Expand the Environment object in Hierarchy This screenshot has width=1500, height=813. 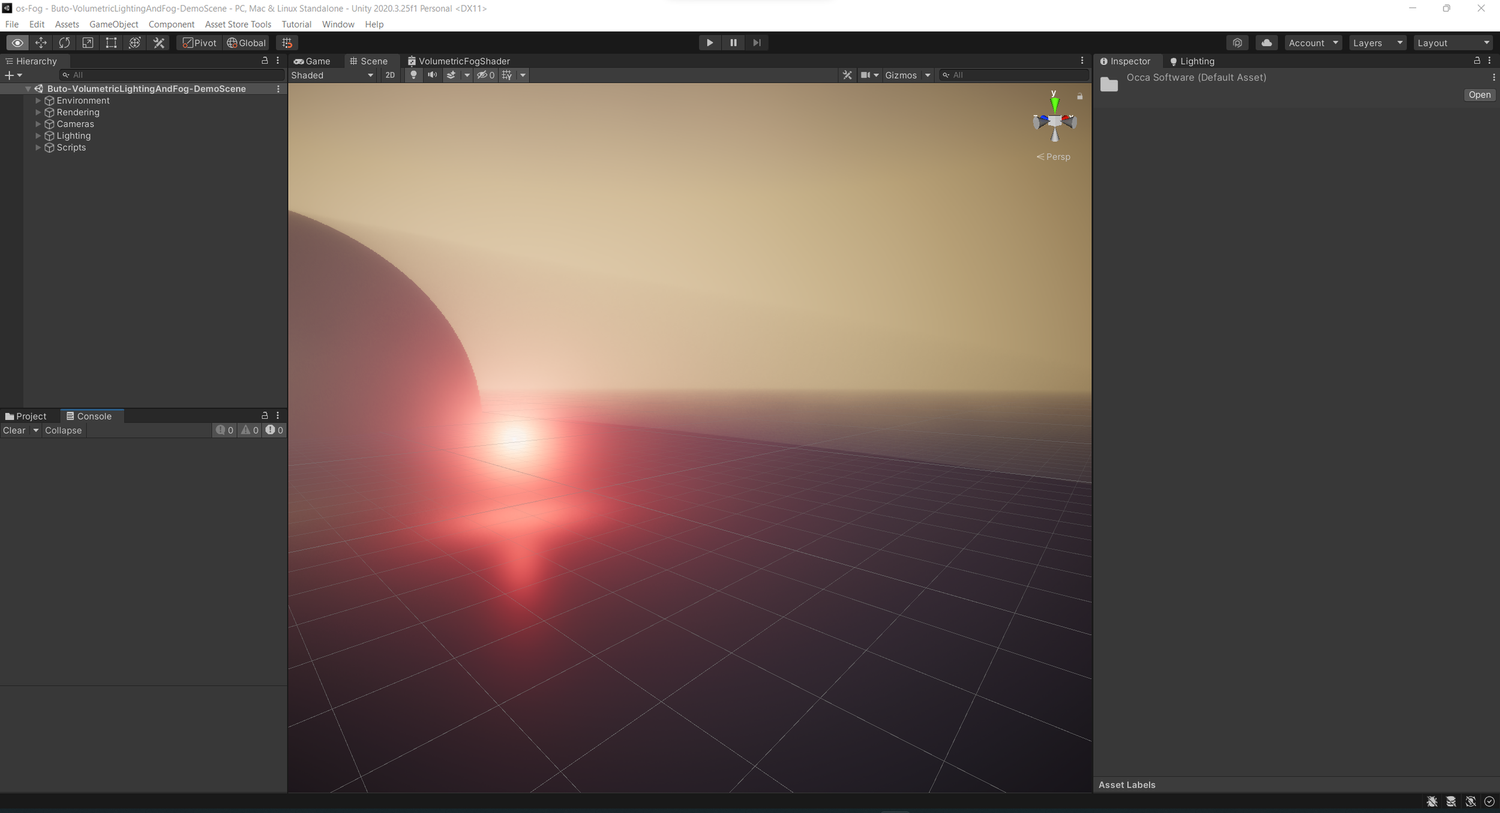38,101
